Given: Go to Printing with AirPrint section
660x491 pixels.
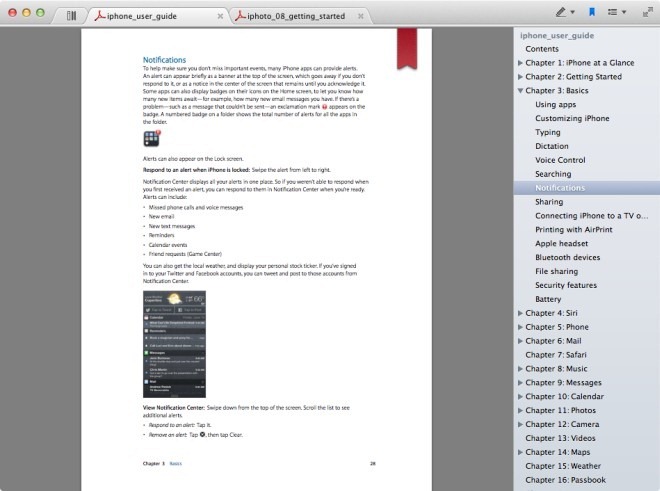Looking at the screenshot, I should [x=574, y=229].
